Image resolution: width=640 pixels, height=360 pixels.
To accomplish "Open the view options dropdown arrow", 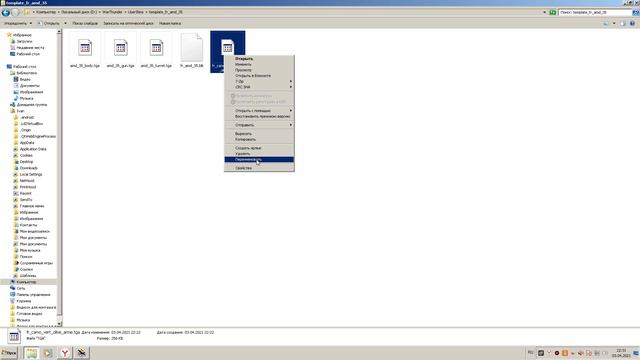I will (614, 23).
